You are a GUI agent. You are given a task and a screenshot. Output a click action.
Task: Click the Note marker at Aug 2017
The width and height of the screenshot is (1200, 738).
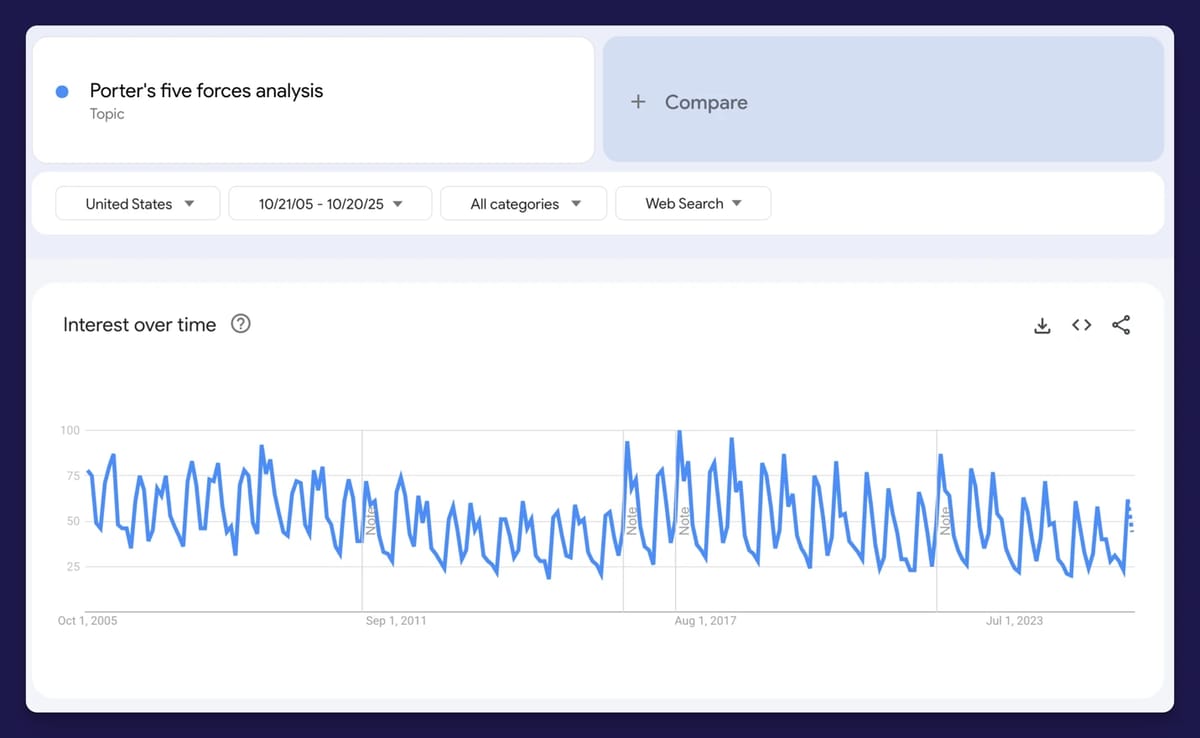coord(684,521)
